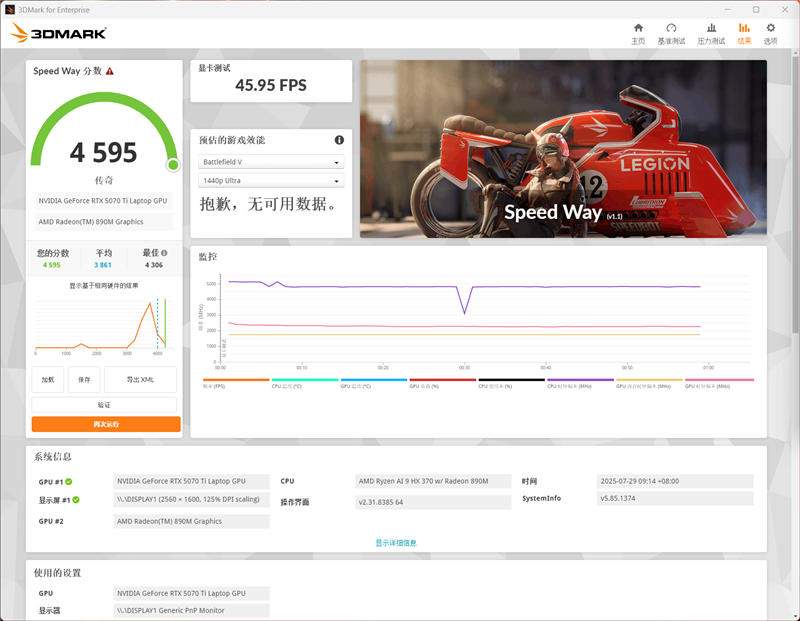Click the 保存 (Save) button
The image size is (800, 621).
84,380
